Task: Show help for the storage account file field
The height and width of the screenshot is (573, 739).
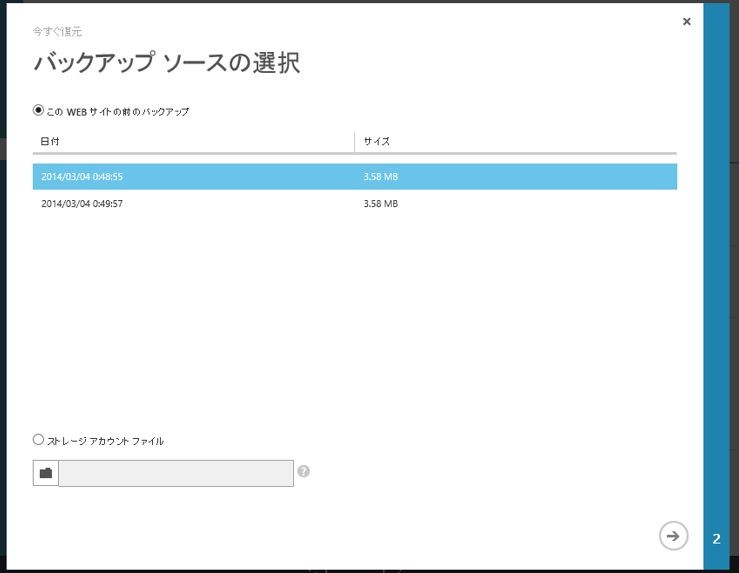Action: [304, 472]
